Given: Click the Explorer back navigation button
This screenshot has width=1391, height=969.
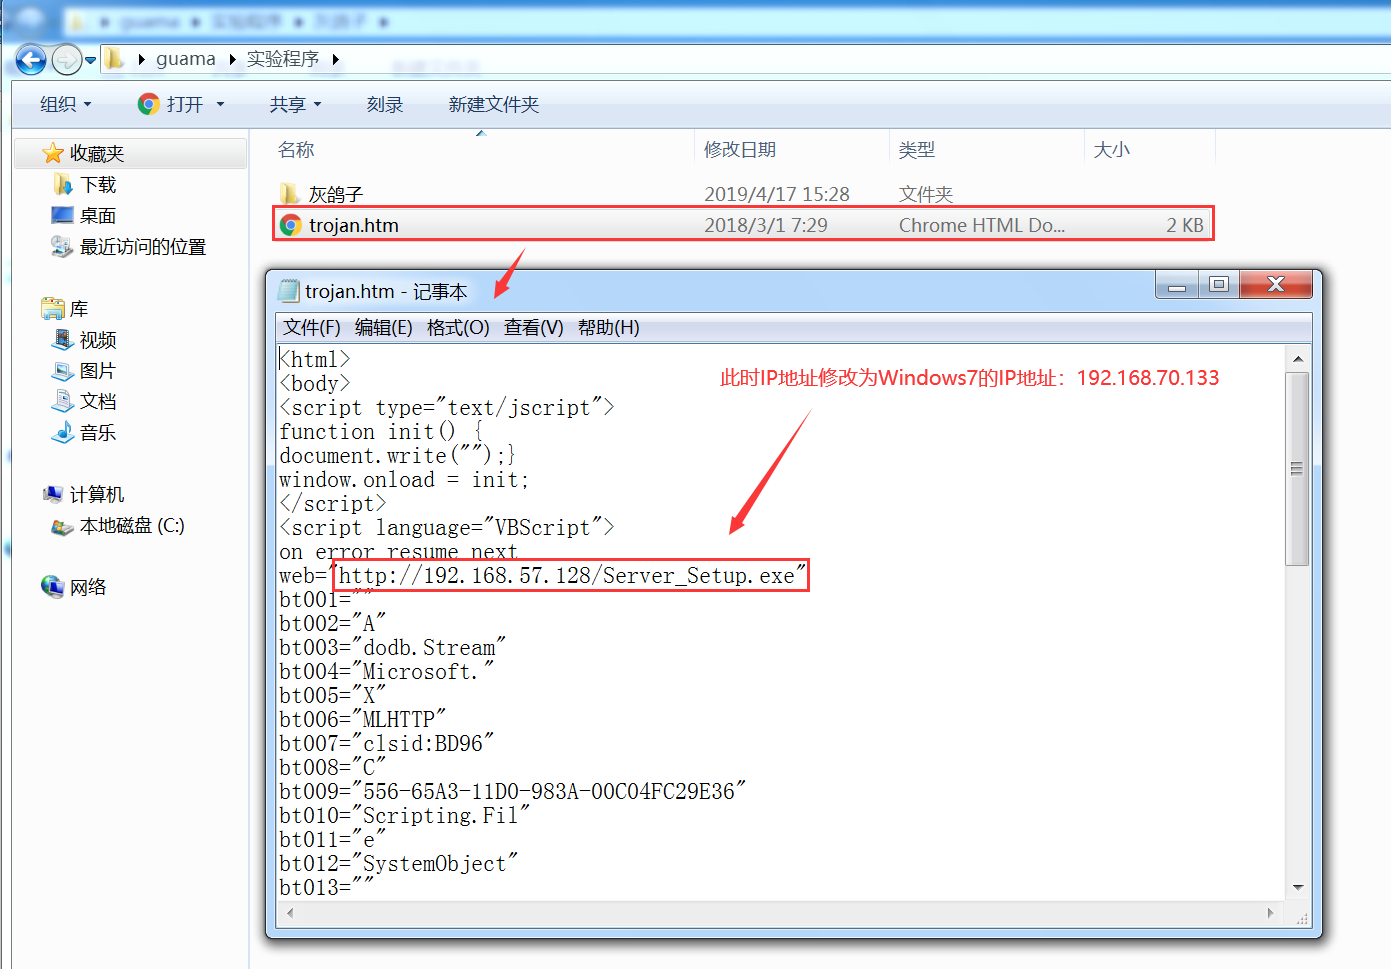Looking at the screenshot, I should pyautogui.click(x=31, y=60).
